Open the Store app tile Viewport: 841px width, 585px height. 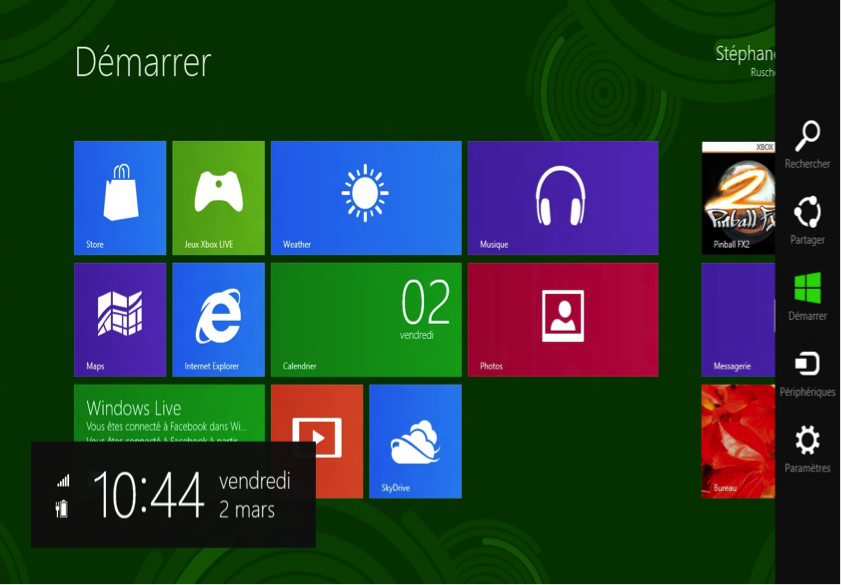(120, 198)
